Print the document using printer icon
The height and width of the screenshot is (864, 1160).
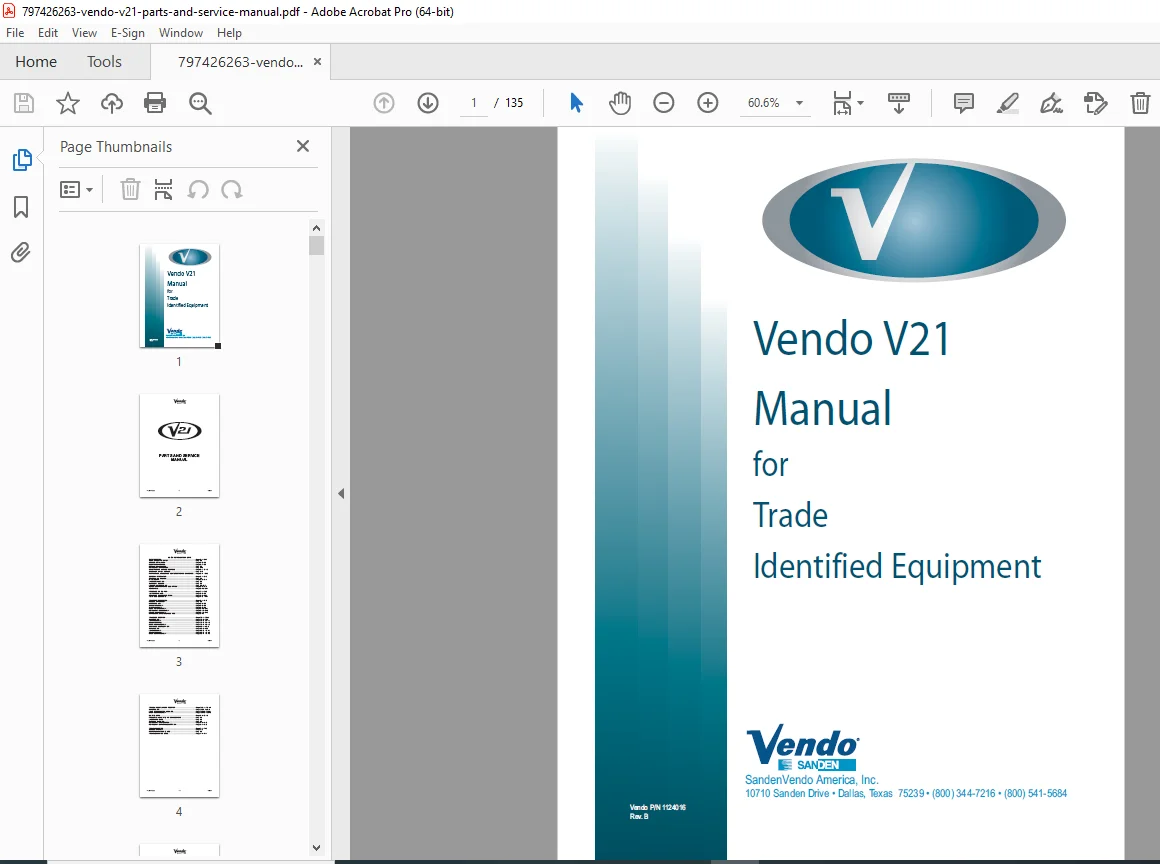(x=155, y=103)
